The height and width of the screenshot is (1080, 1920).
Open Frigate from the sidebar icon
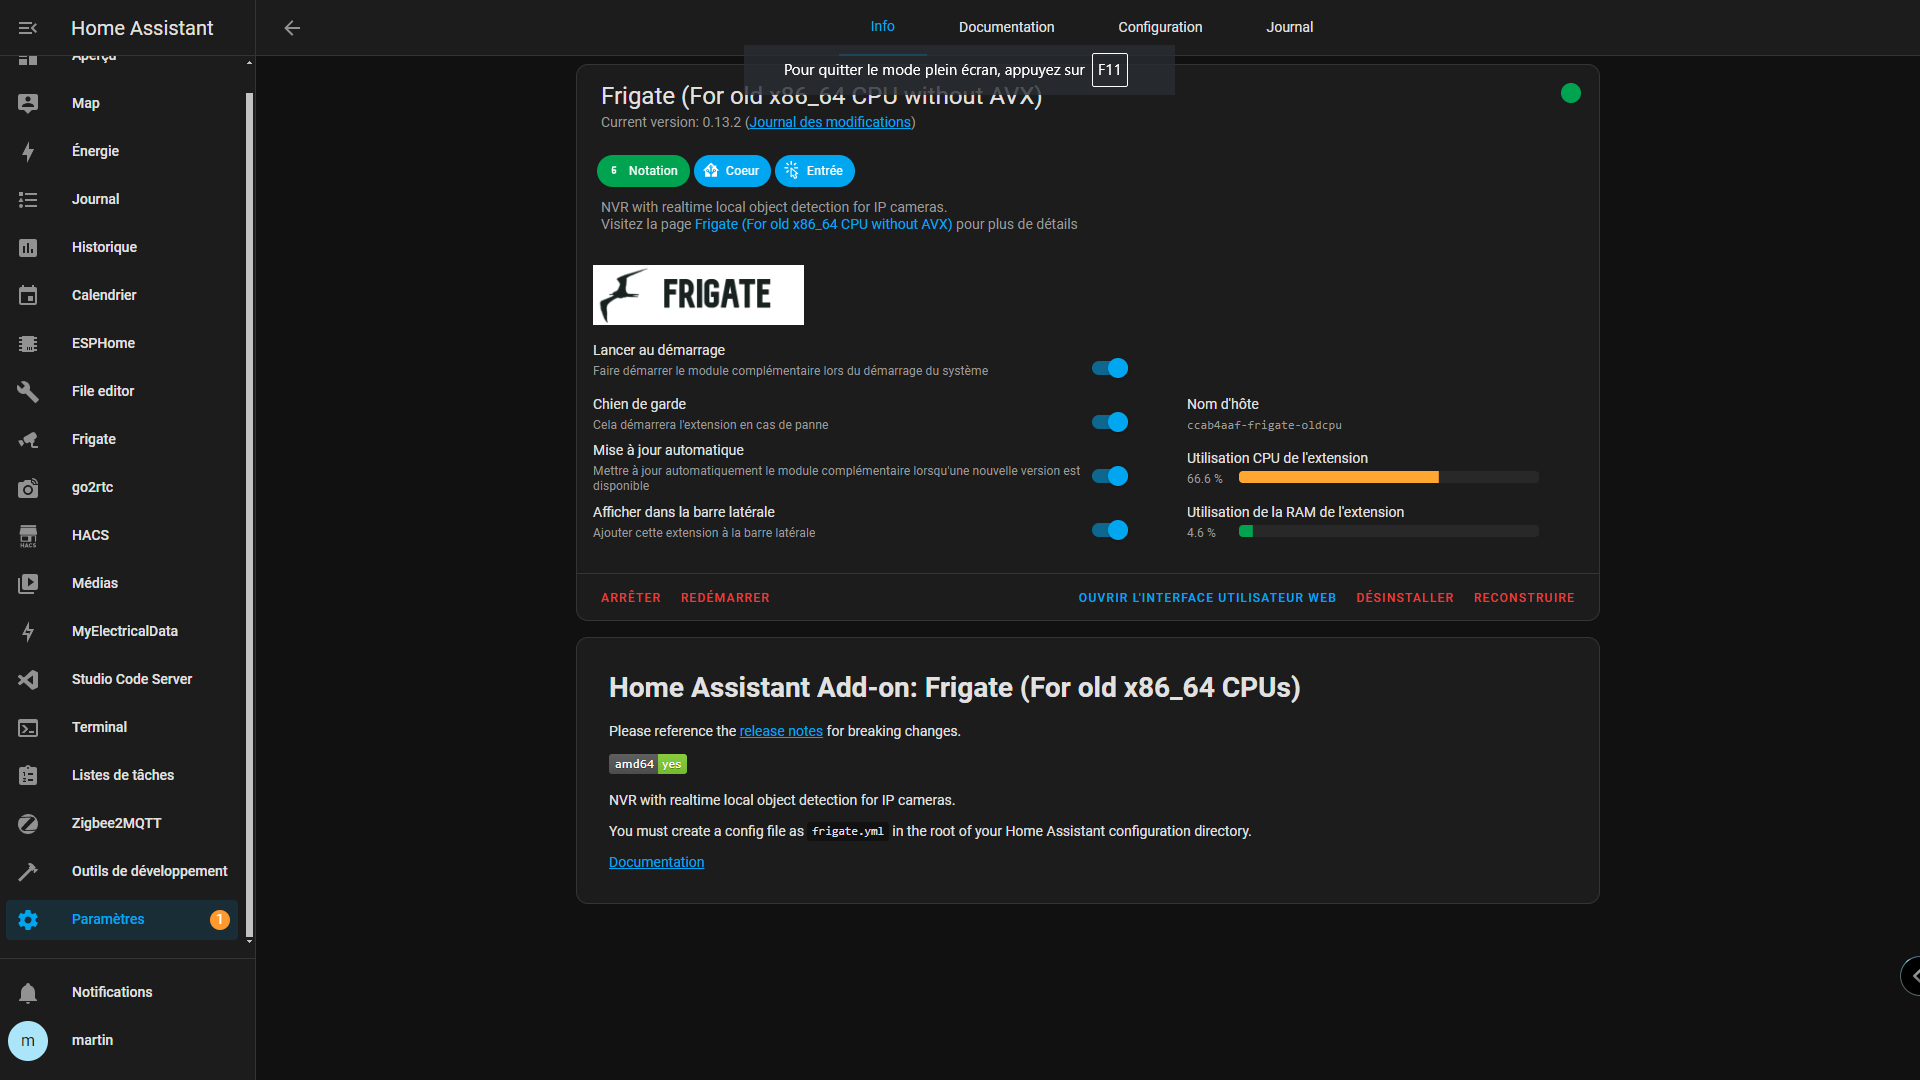click(28, 439)
